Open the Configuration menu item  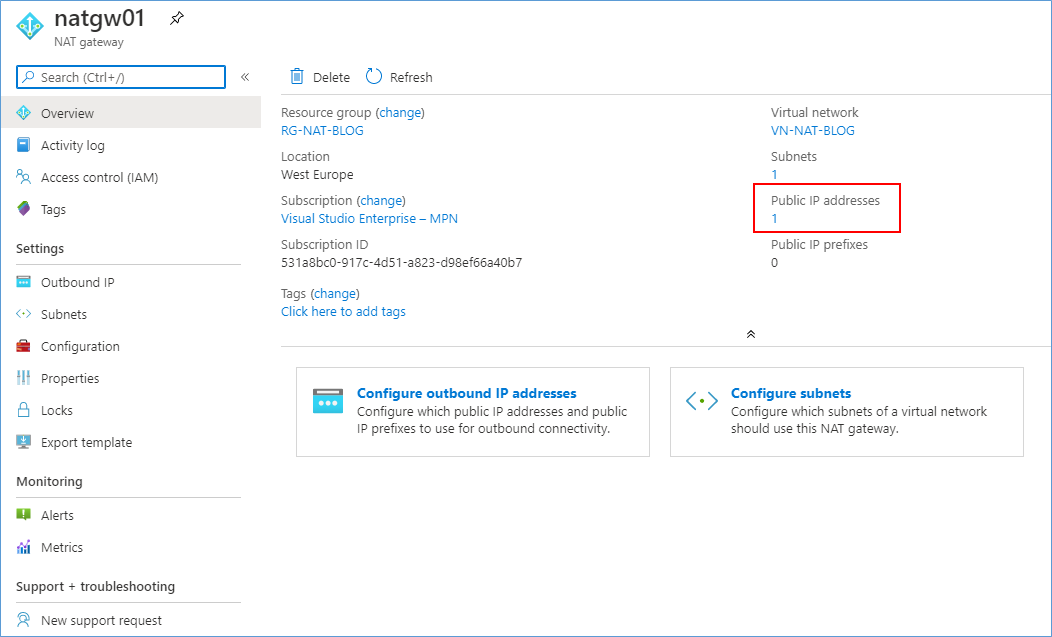[x=80, y=347]
